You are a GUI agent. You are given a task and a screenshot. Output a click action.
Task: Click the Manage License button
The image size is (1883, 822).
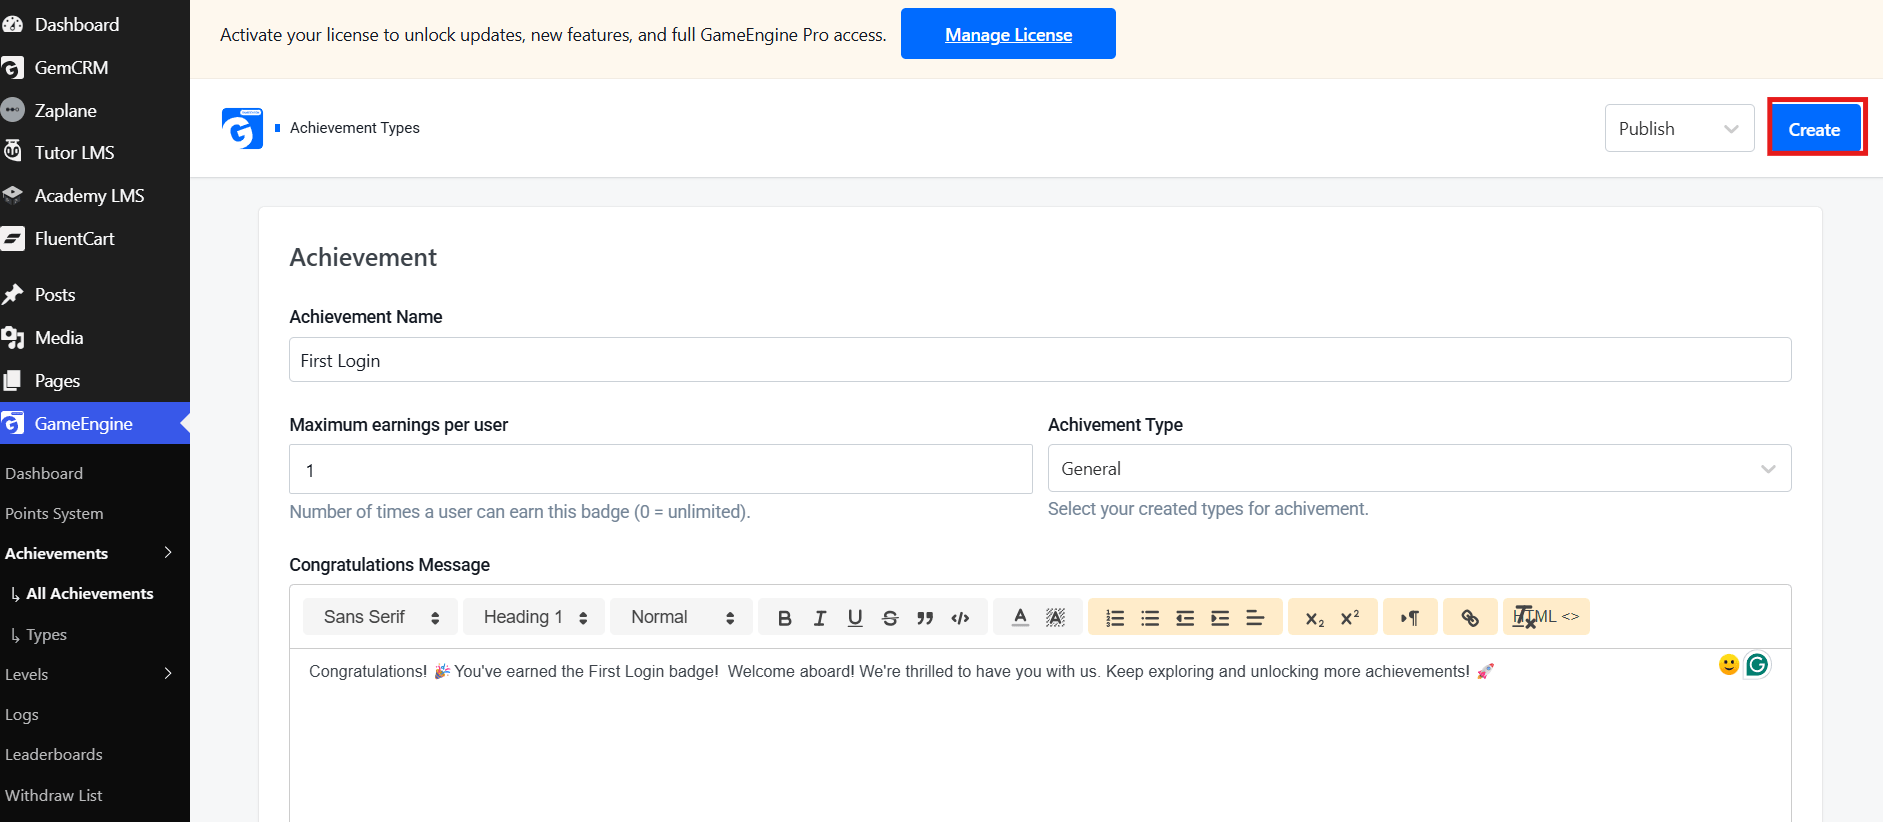(1008, 34)
